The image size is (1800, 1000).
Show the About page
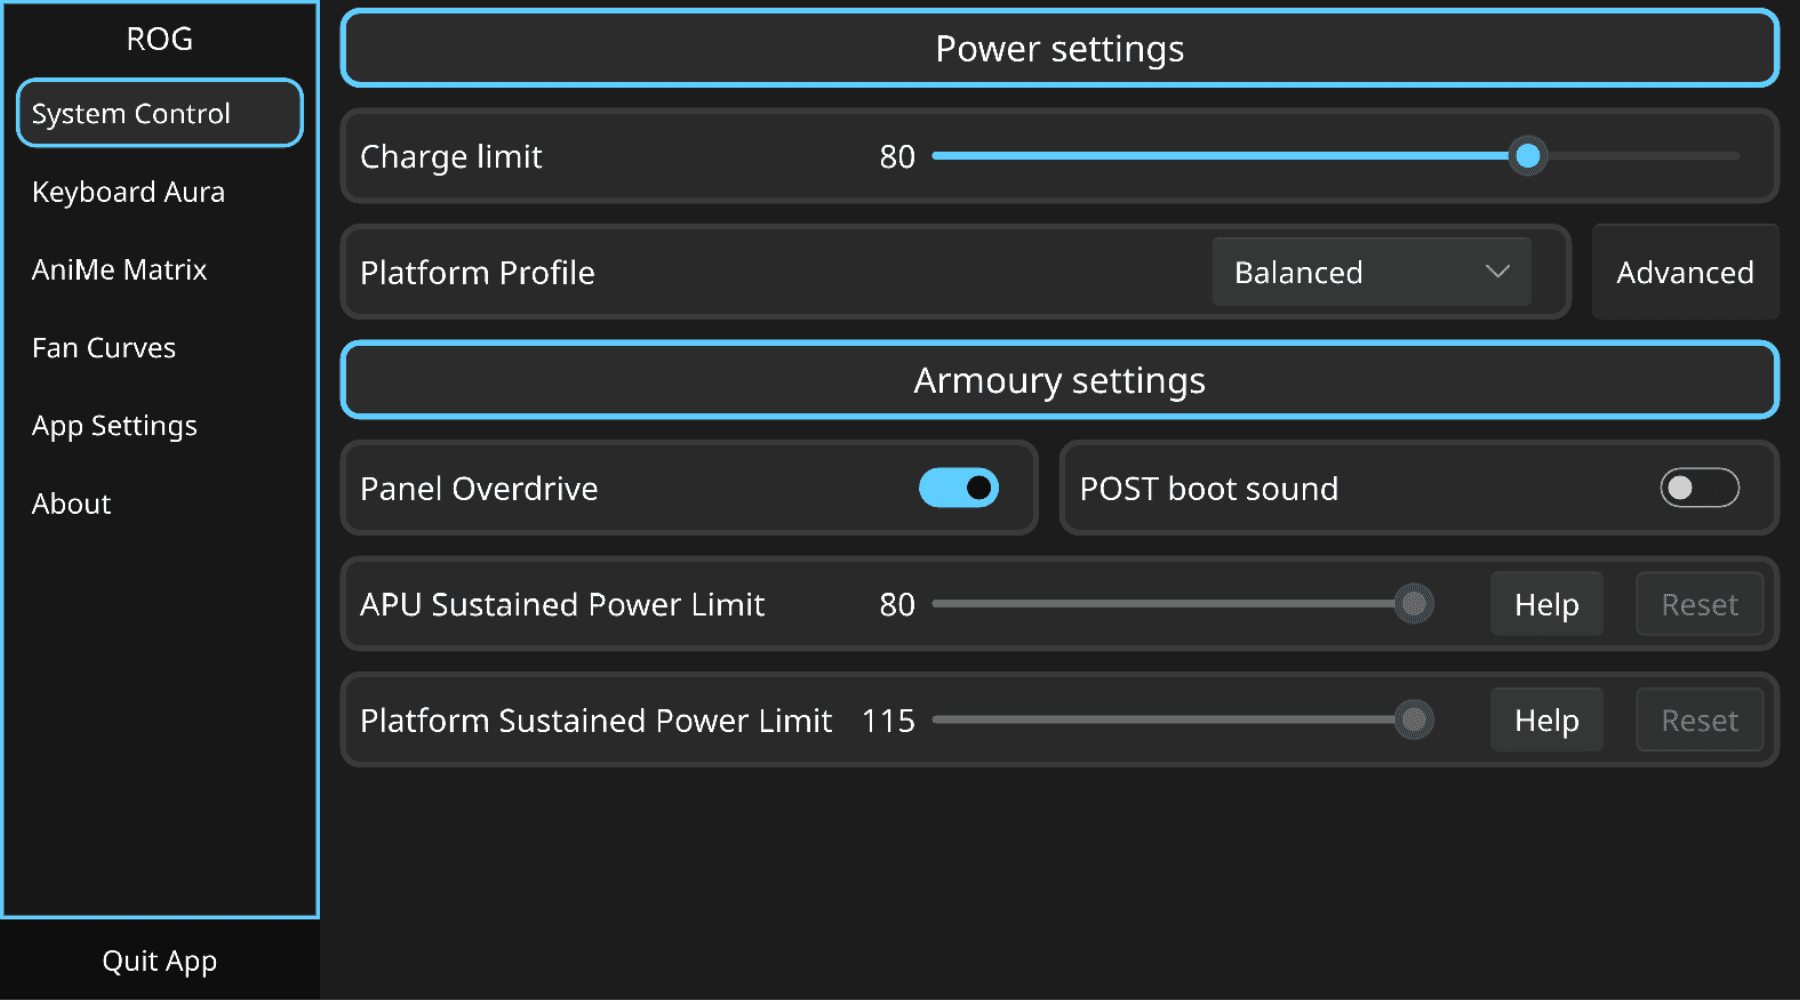click(71, 503)
